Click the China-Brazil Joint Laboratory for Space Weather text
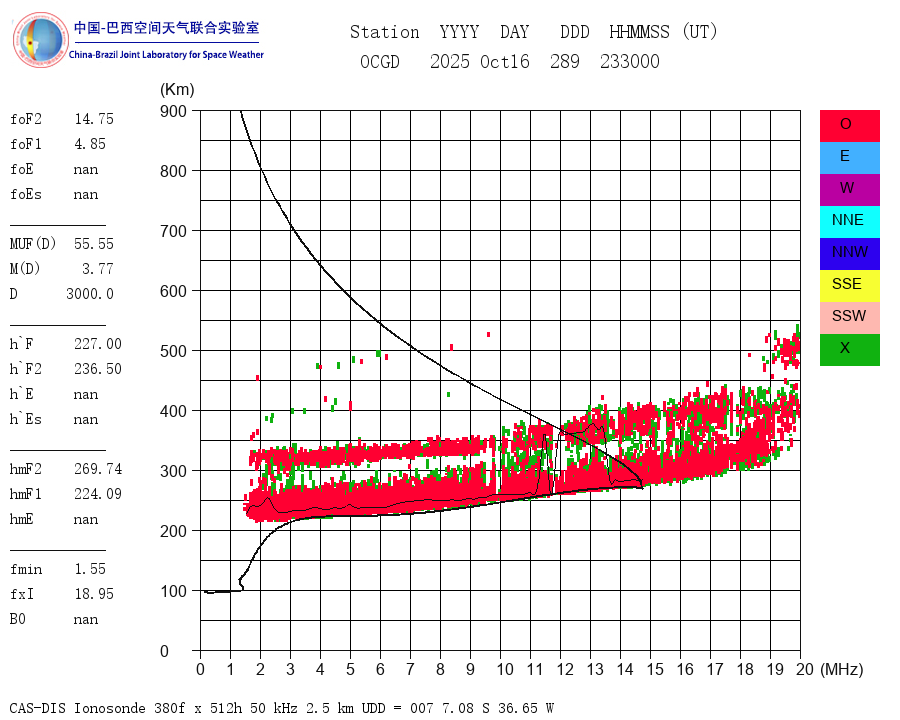Viewport: 900px width, 720px height. (166, 55)
